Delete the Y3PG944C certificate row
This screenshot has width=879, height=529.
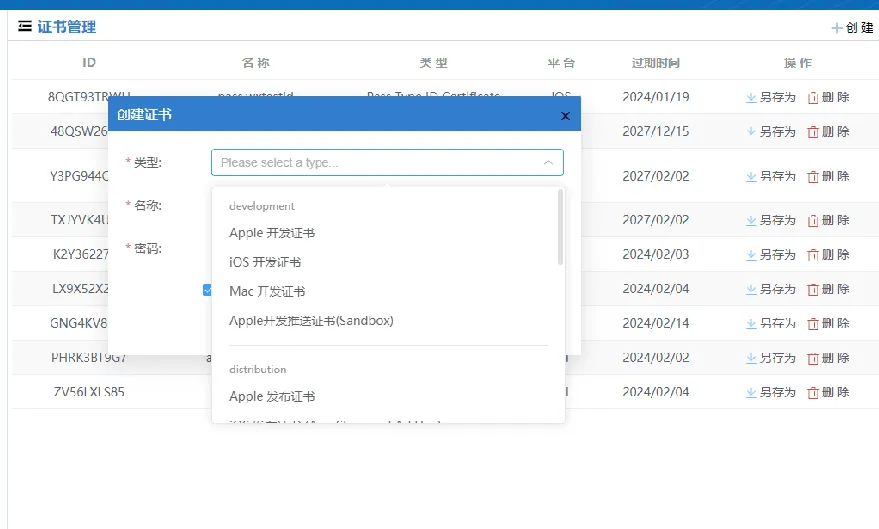coord(828,177)
